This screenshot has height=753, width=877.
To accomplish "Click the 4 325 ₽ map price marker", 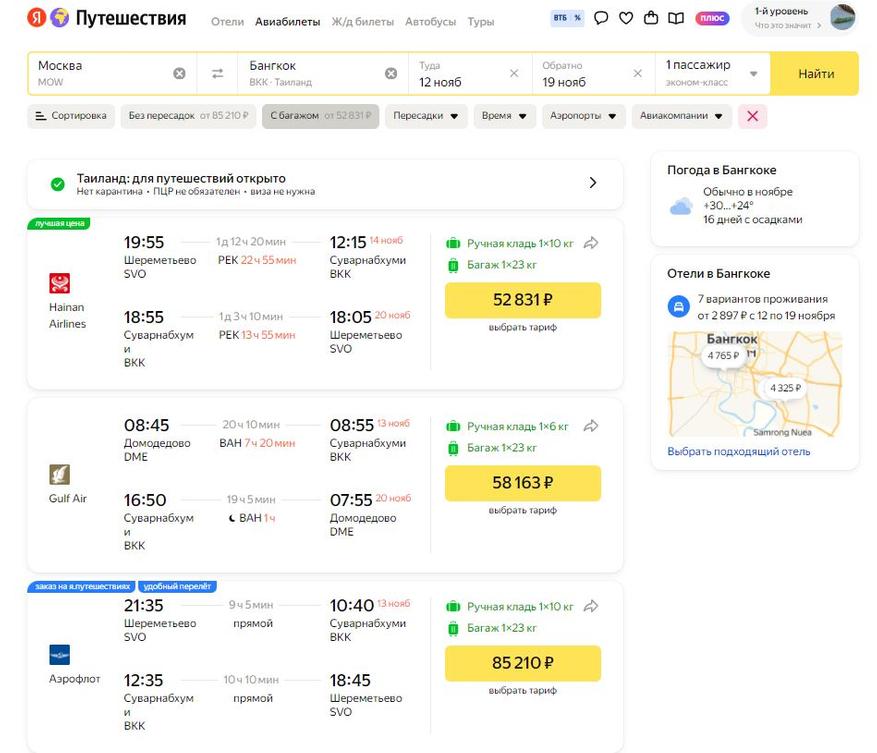I will click(785, 388).
